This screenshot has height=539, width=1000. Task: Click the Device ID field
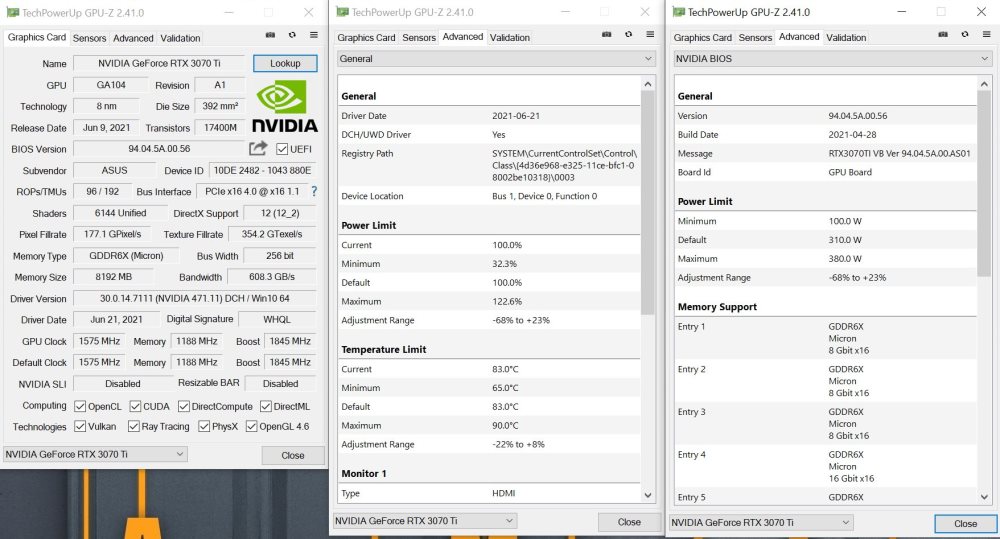click(262, 170)
